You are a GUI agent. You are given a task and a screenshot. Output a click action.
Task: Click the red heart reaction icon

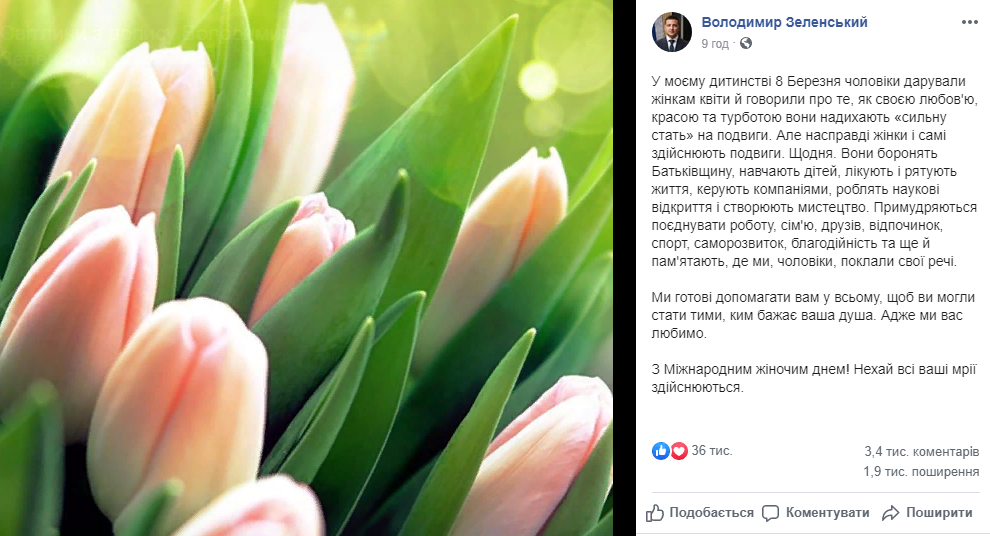point(679,451)
